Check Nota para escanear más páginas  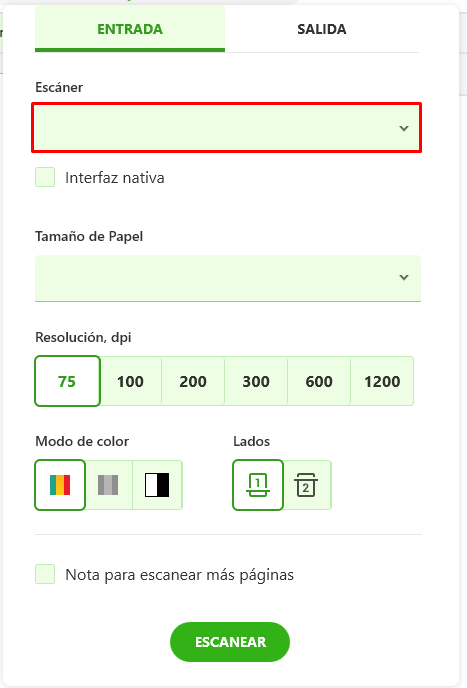coord(45,574)
